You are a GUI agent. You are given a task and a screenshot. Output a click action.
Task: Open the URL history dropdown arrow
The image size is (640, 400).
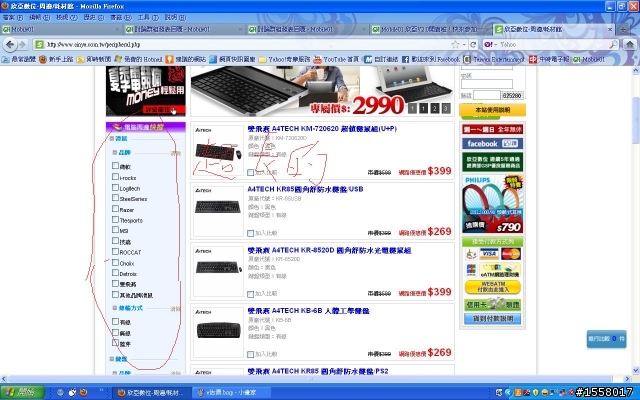point(464,44)
